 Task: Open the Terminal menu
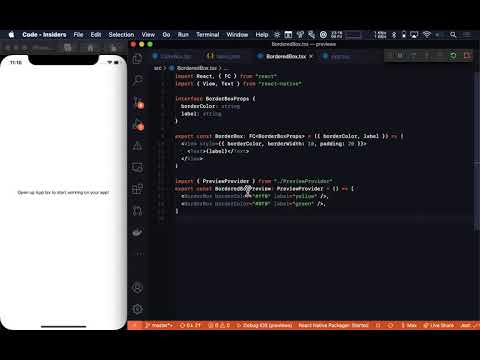pyautogui.click(x=207, y=35)
